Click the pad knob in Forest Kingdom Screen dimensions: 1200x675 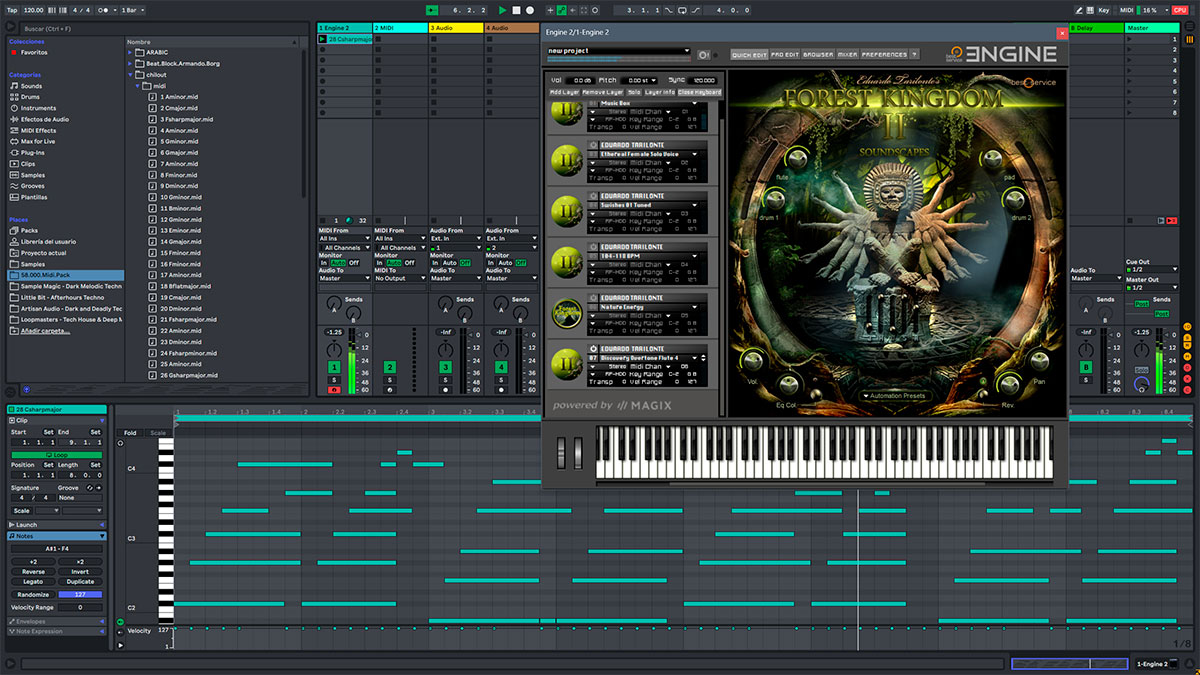coord(990,158)
